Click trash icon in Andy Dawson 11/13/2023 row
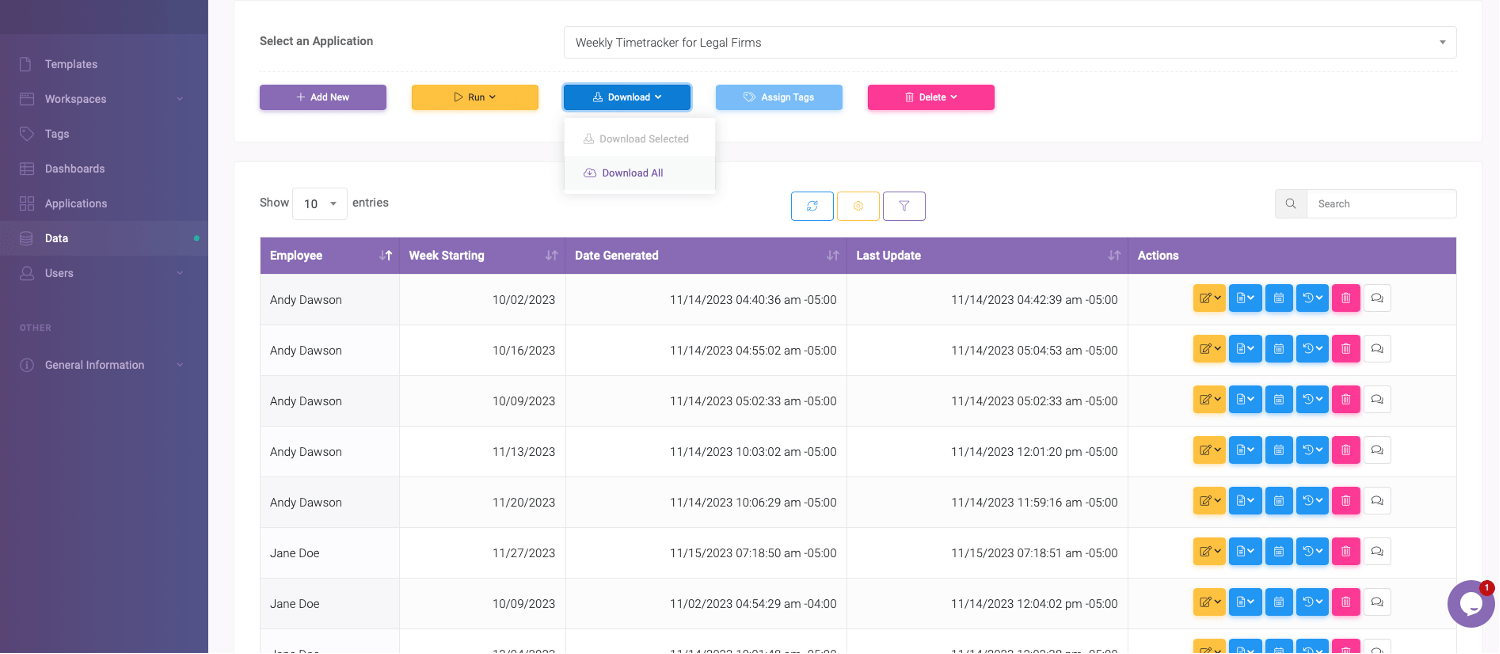Screen dimensions: 1500x654 pyautogui.click(x=1346, y=450)
